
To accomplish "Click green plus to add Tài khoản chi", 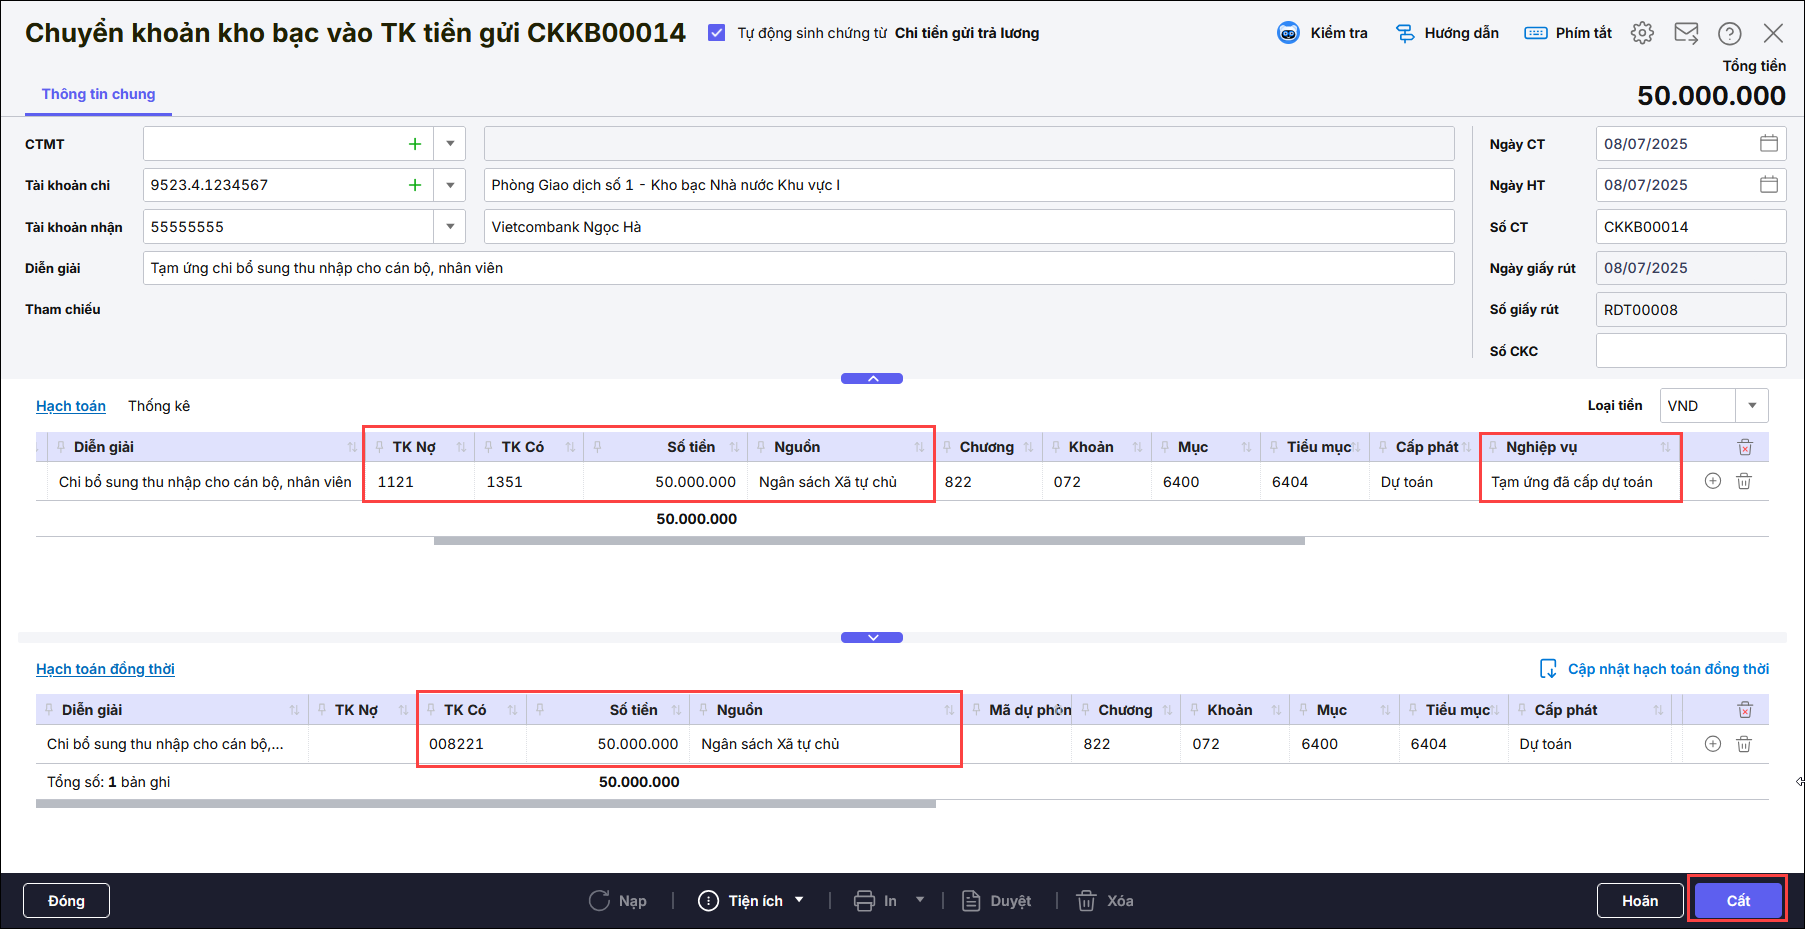I will [x=415, y=185].
